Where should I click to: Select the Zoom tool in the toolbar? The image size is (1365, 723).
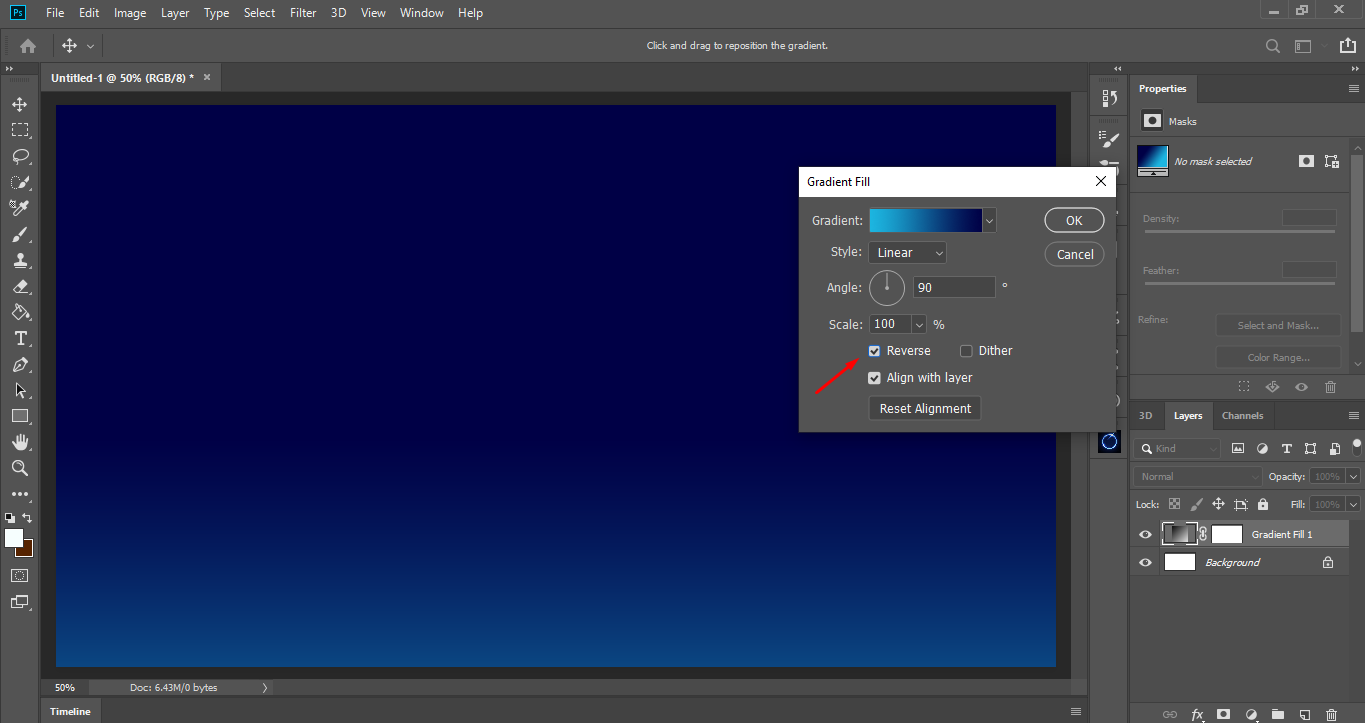pos(20,468)
